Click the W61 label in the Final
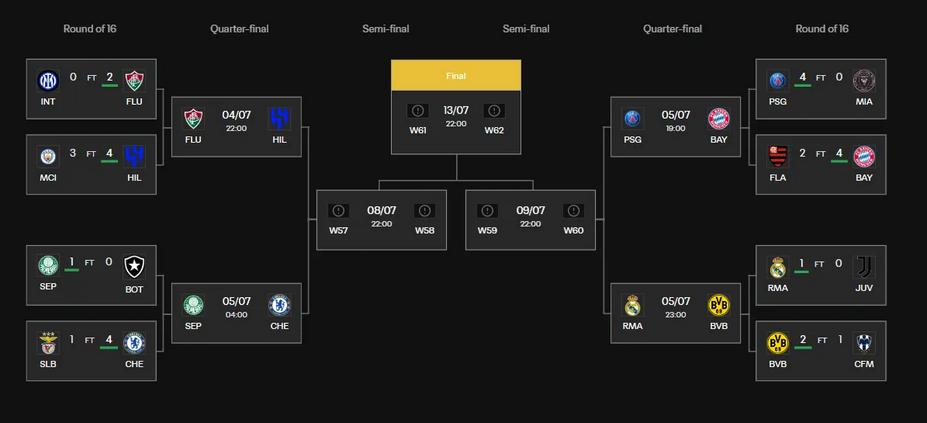Viewport: 927px width, 423px height. pyautogui.click(x=418, y=130)
